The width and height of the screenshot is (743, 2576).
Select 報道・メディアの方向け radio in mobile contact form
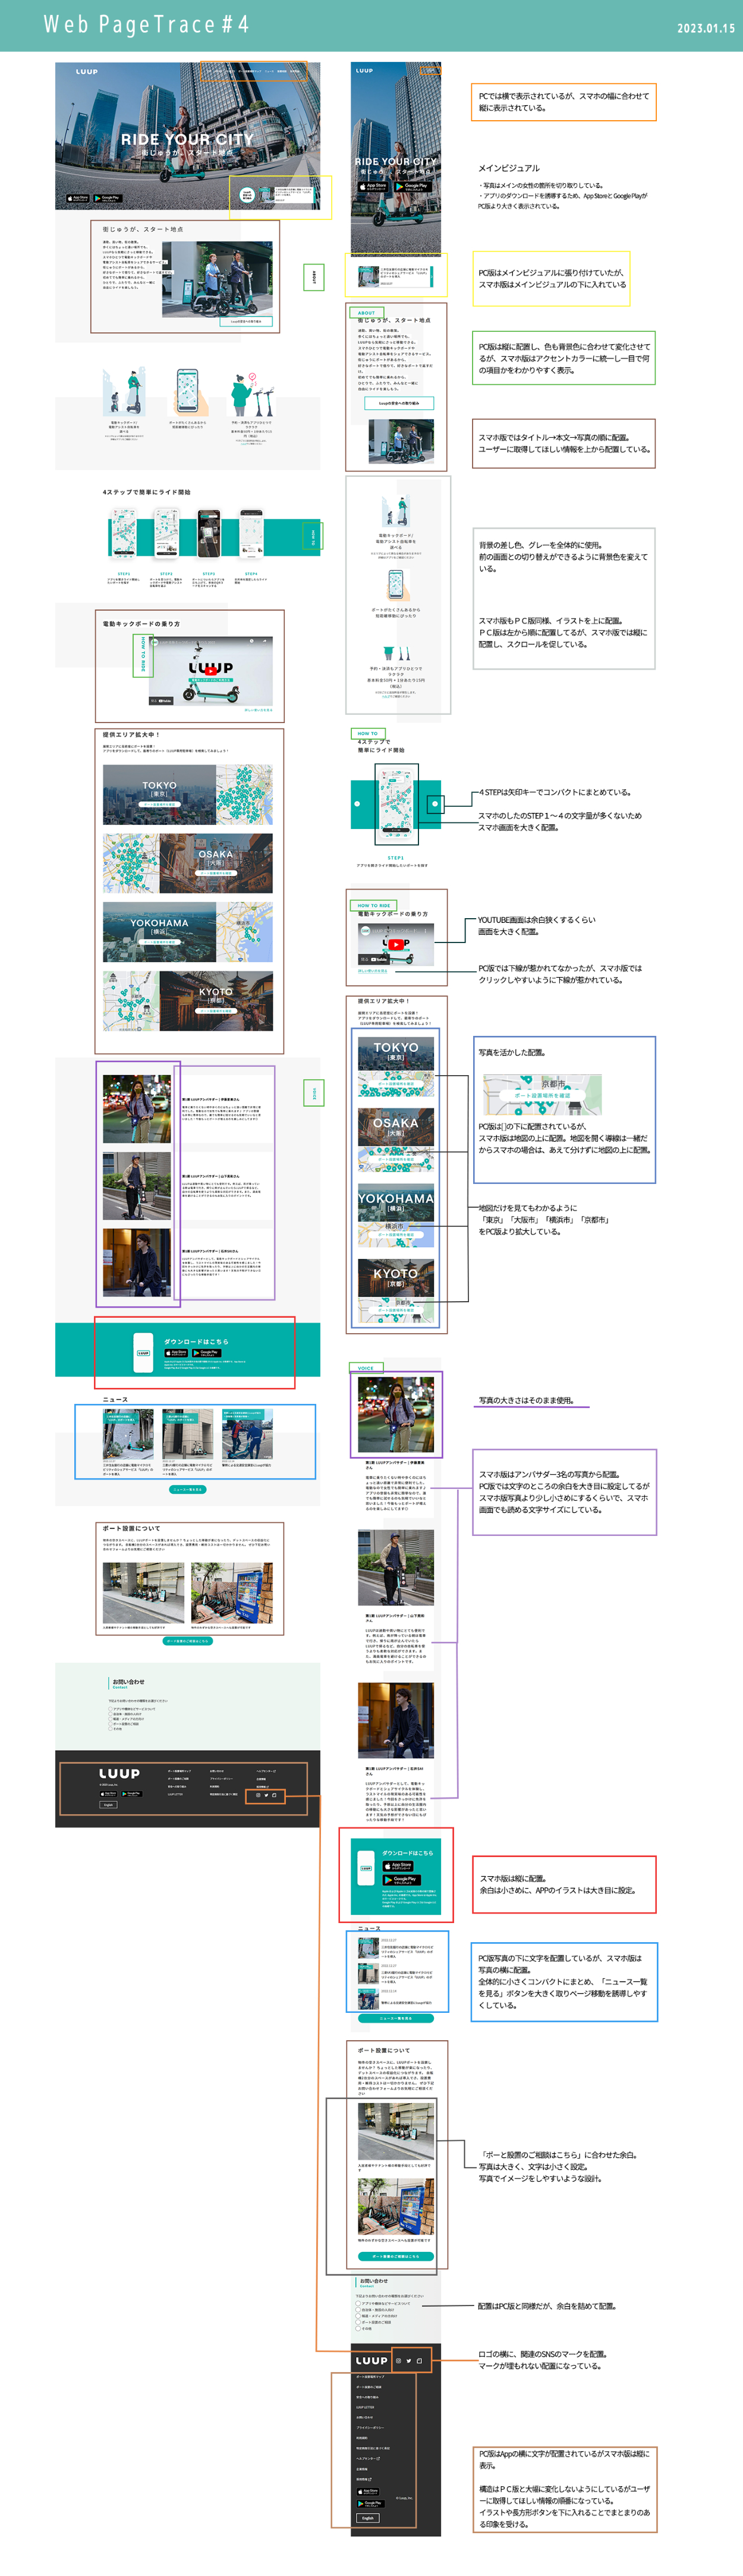358,2316
